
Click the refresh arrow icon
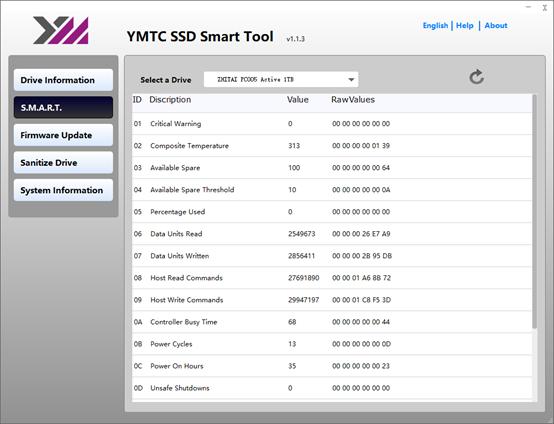pos(476,77)
